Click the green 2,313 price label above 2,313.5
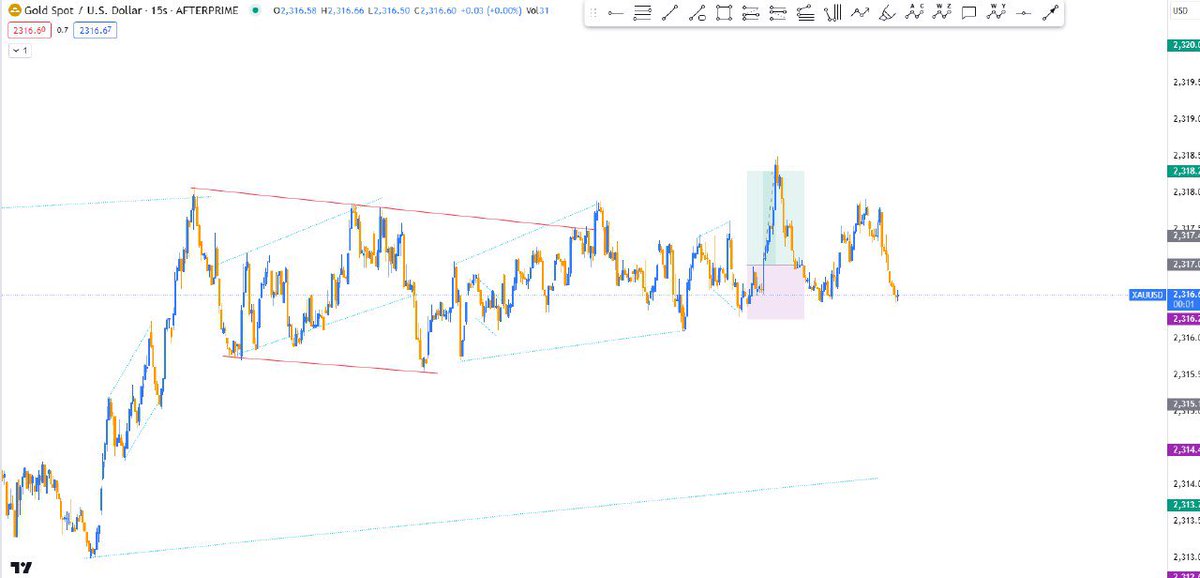This screenshot has width=1200, height=578. tap(1184, 504)
